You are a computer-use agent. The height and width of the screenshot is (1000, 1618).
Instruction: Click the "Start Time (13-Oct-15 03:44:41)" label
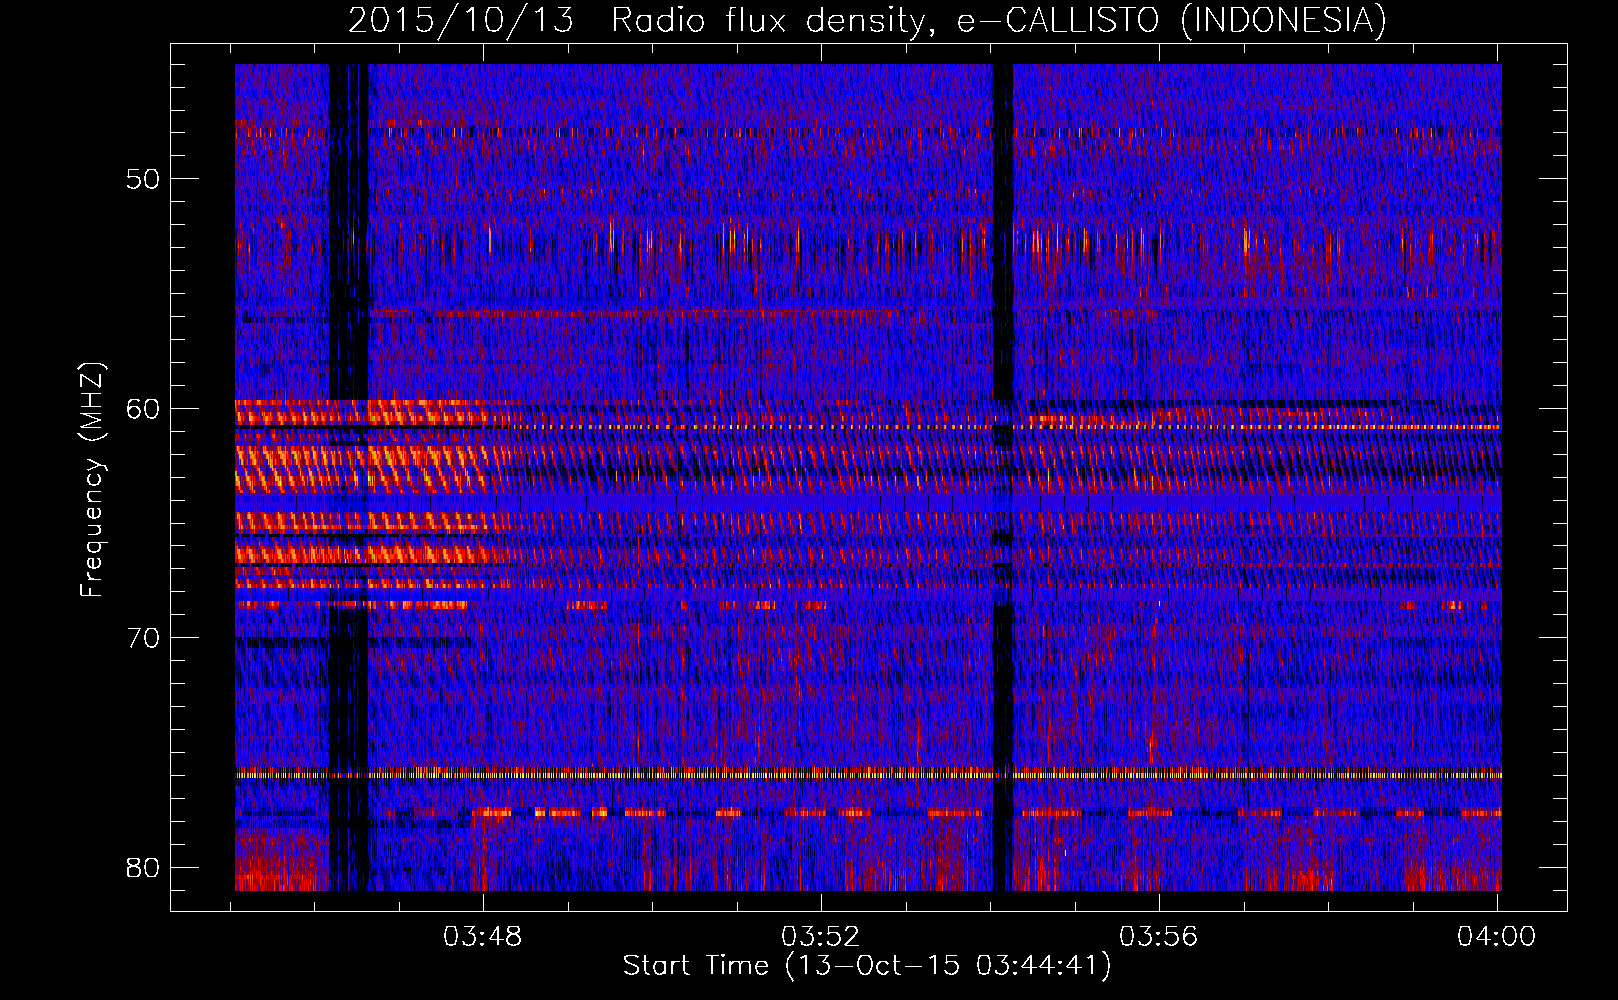(867, 966)
